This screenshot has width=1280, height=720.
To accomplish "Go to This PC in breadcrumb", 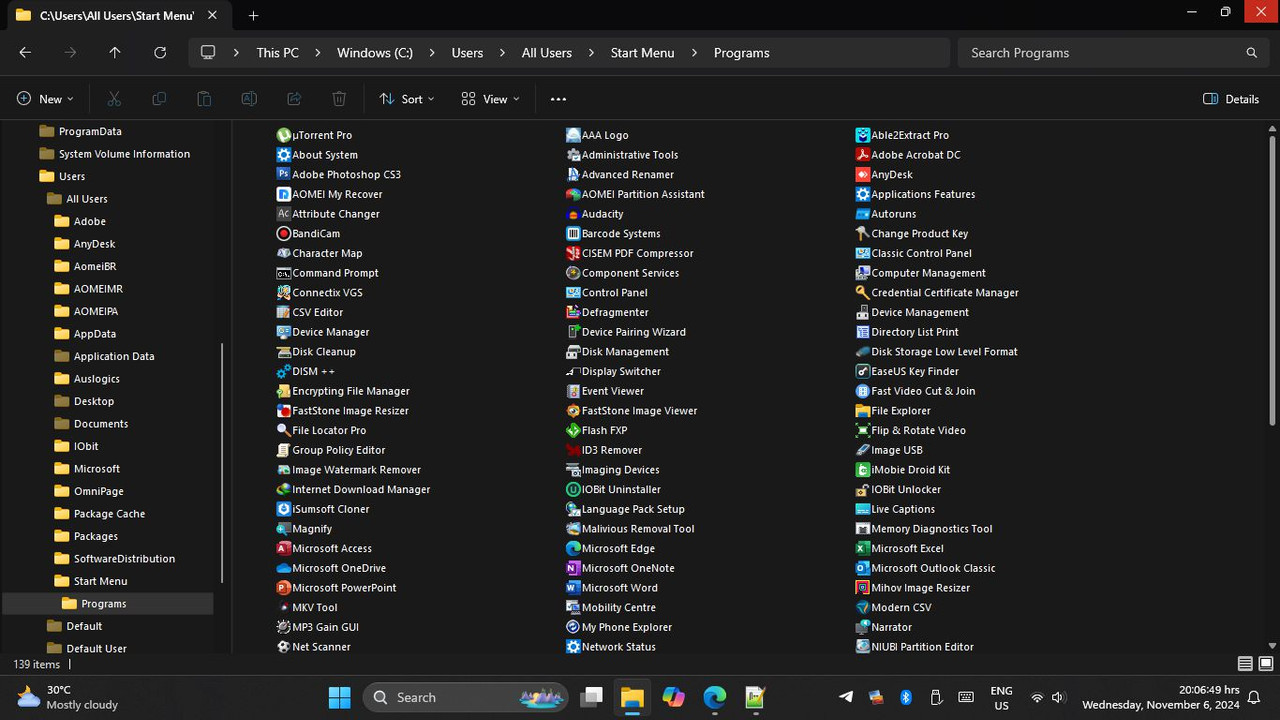I will coord(277,53).
